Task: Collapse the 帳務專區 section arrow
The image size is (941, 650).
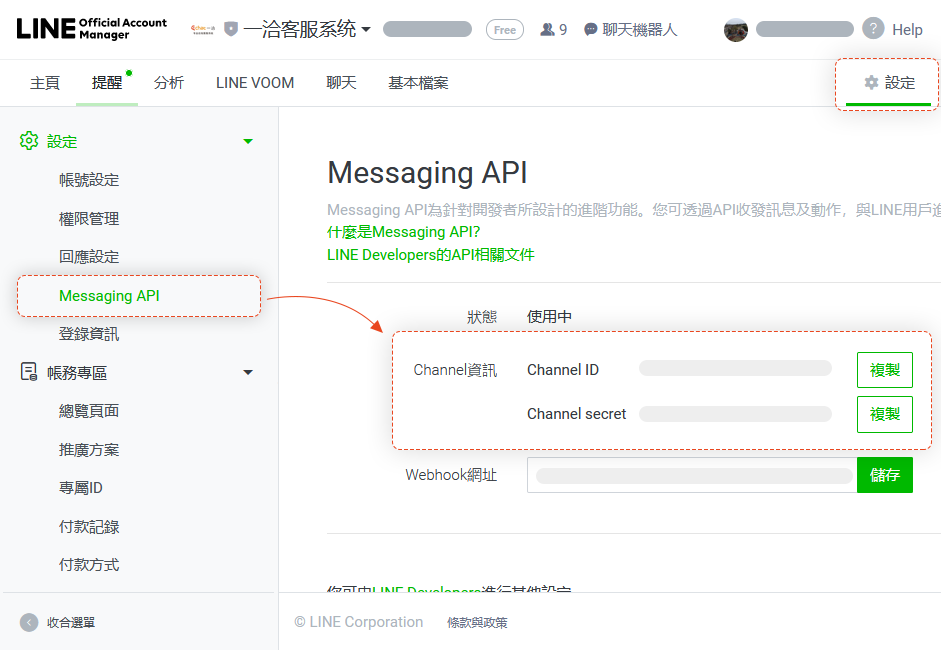Action: coord(248,373)
